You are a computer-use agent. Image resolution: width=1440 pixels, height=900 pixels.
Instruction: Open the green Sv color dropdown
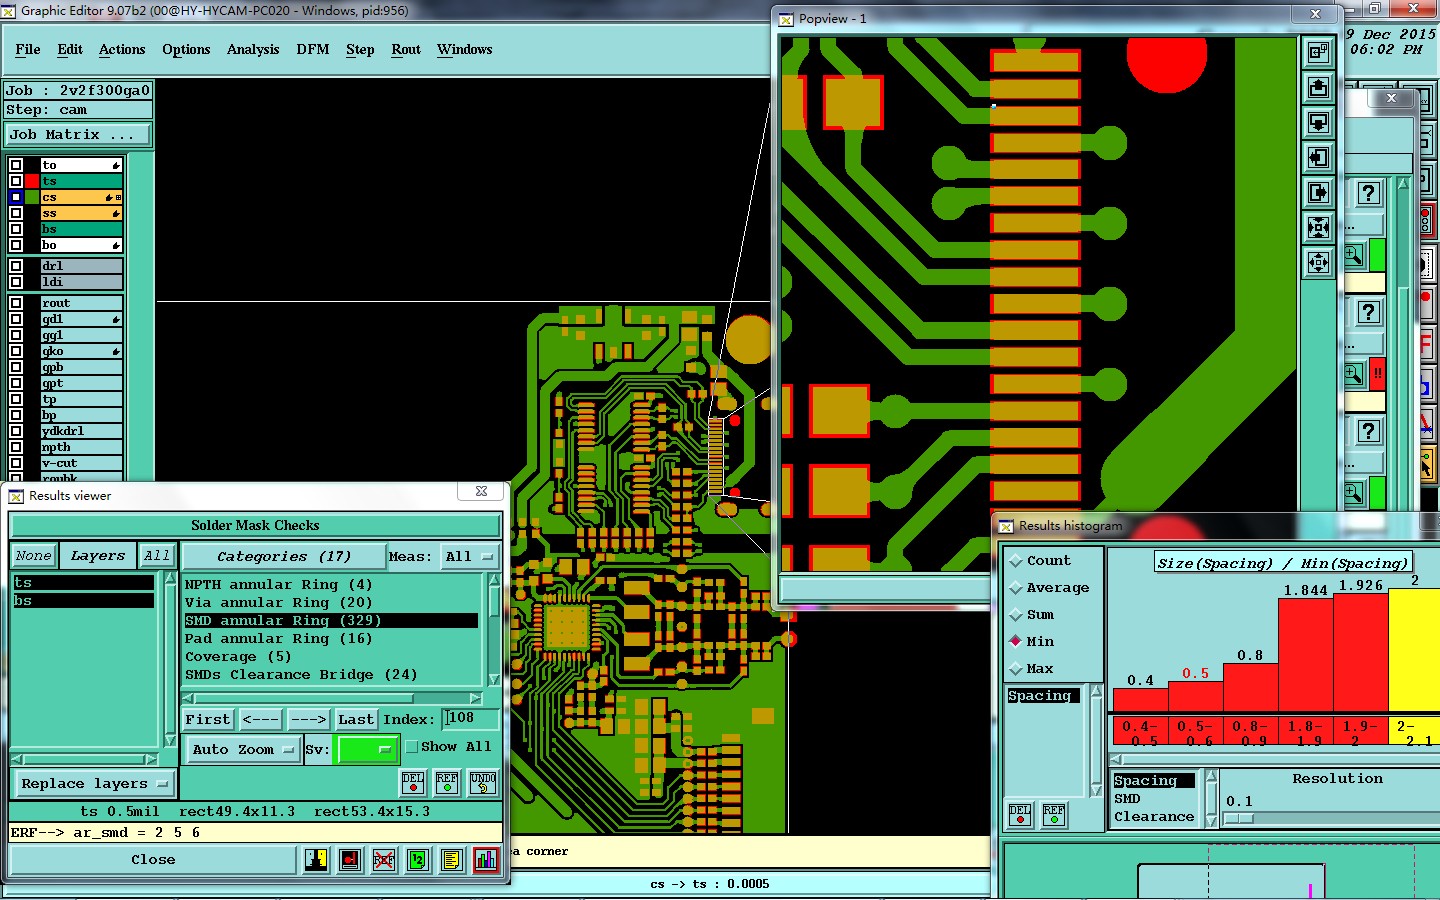click(367, 749)
